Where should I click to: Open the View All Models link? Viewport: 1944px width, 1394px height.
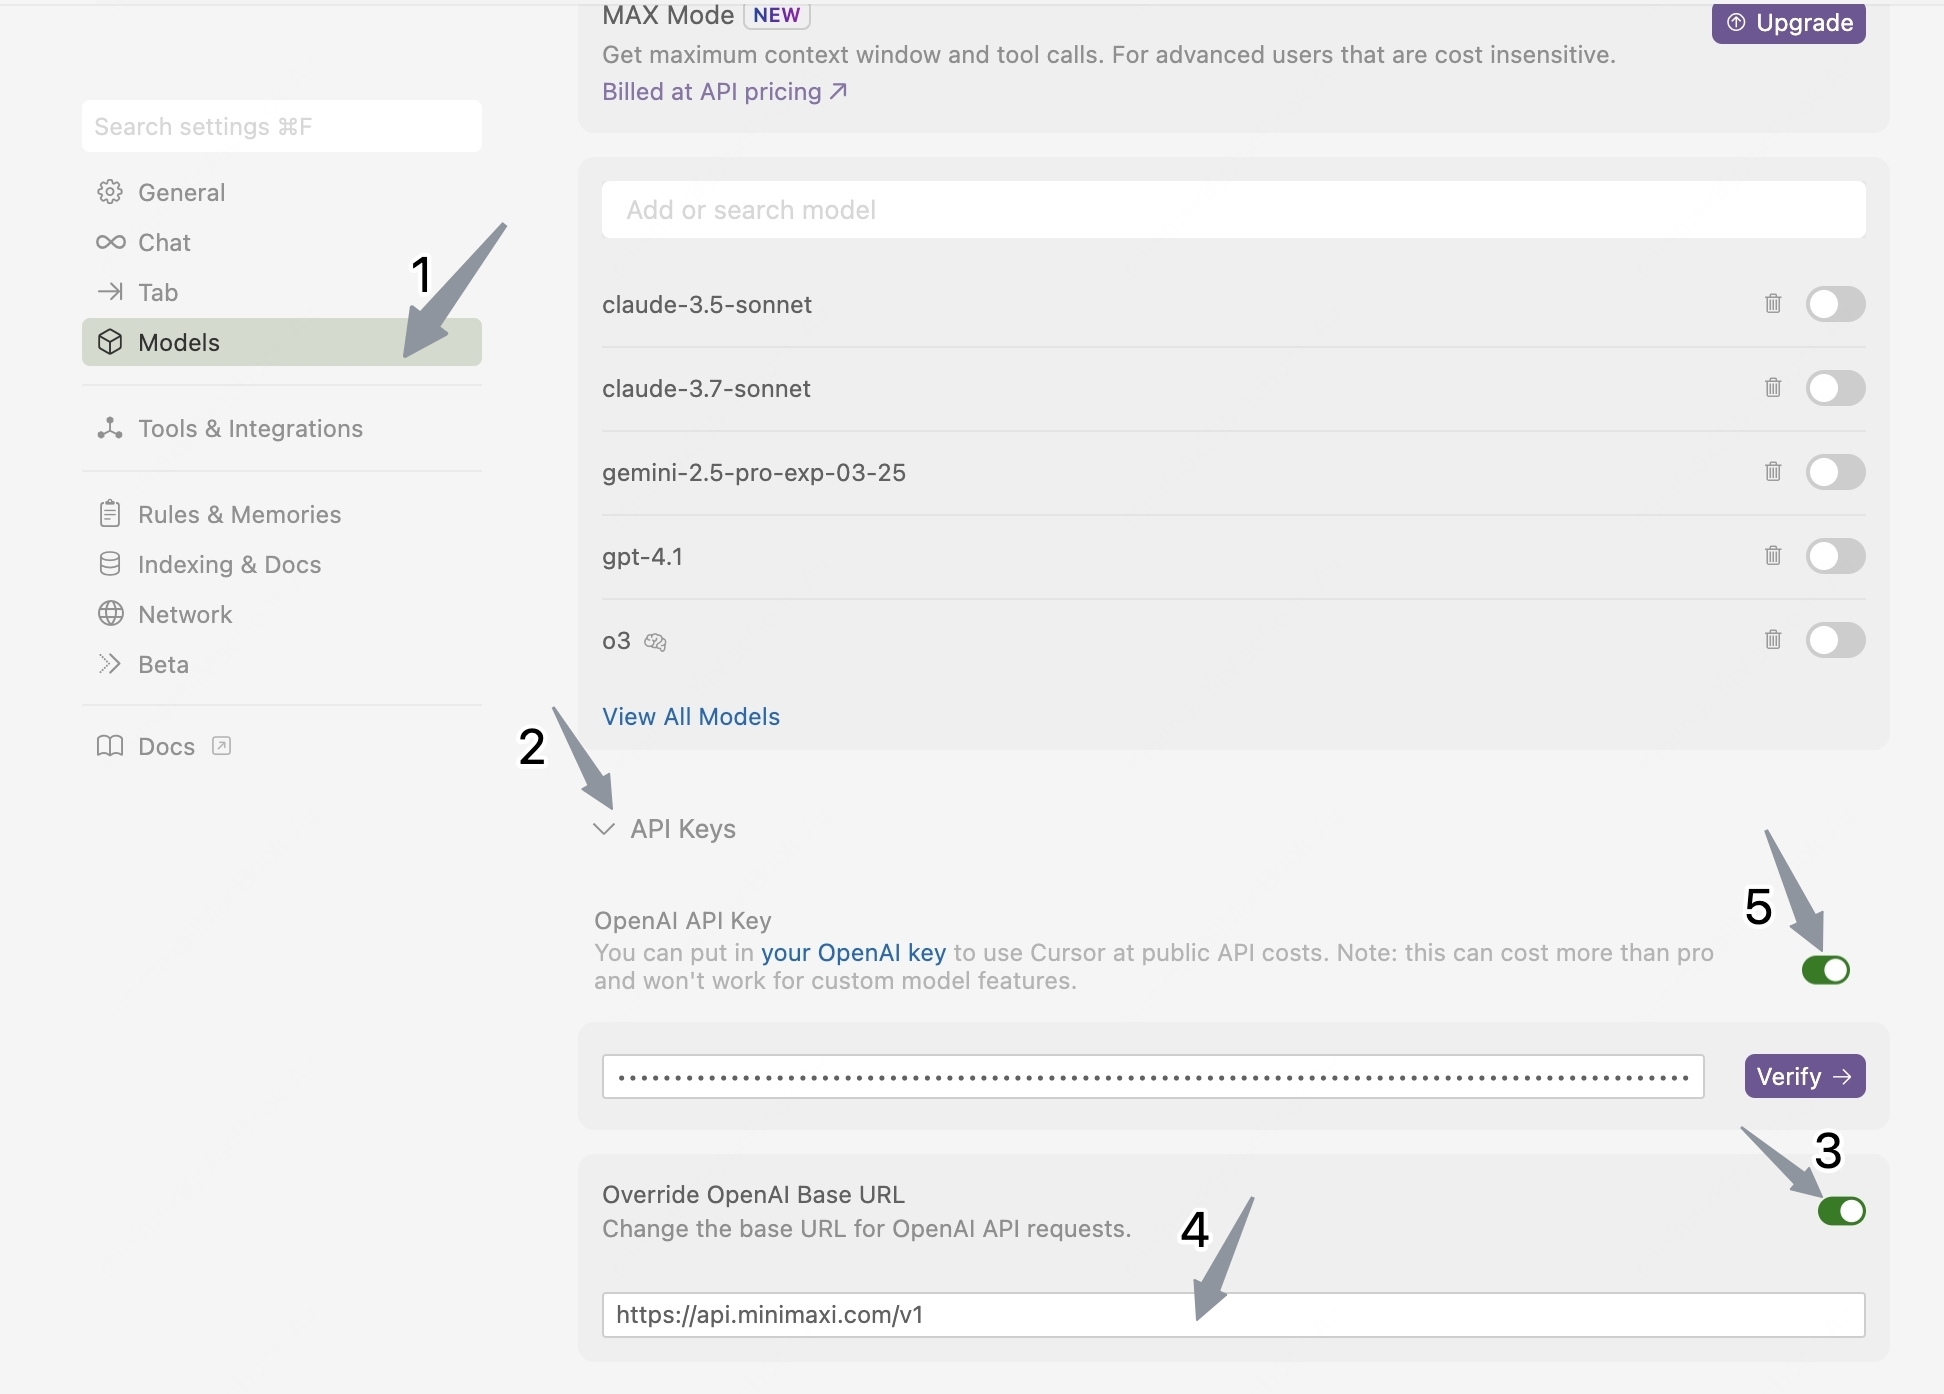[691, 716]
